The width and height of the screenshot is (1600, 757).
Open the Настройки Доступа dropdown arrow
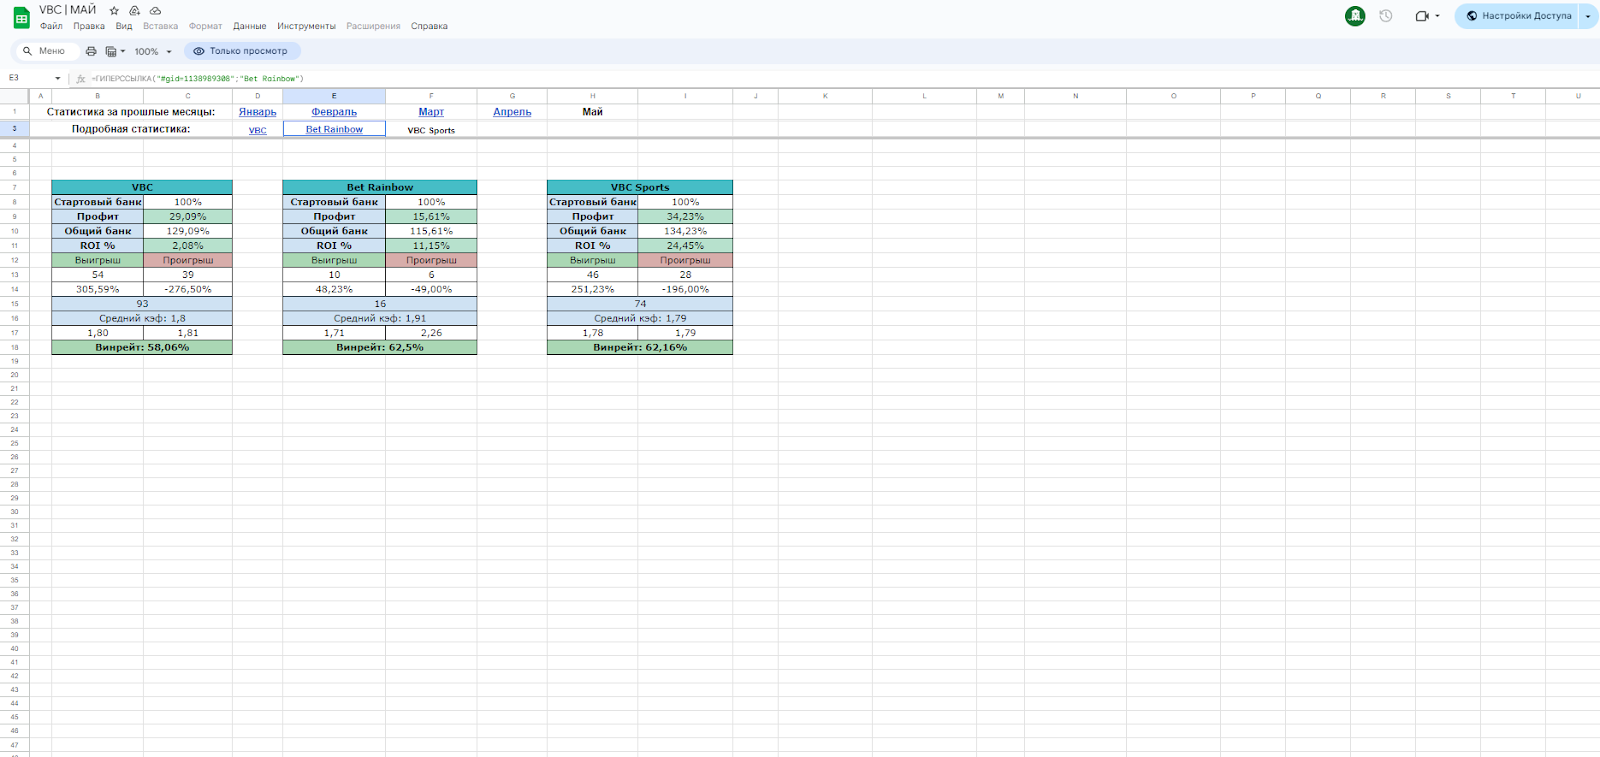[x=1588, y=16]
